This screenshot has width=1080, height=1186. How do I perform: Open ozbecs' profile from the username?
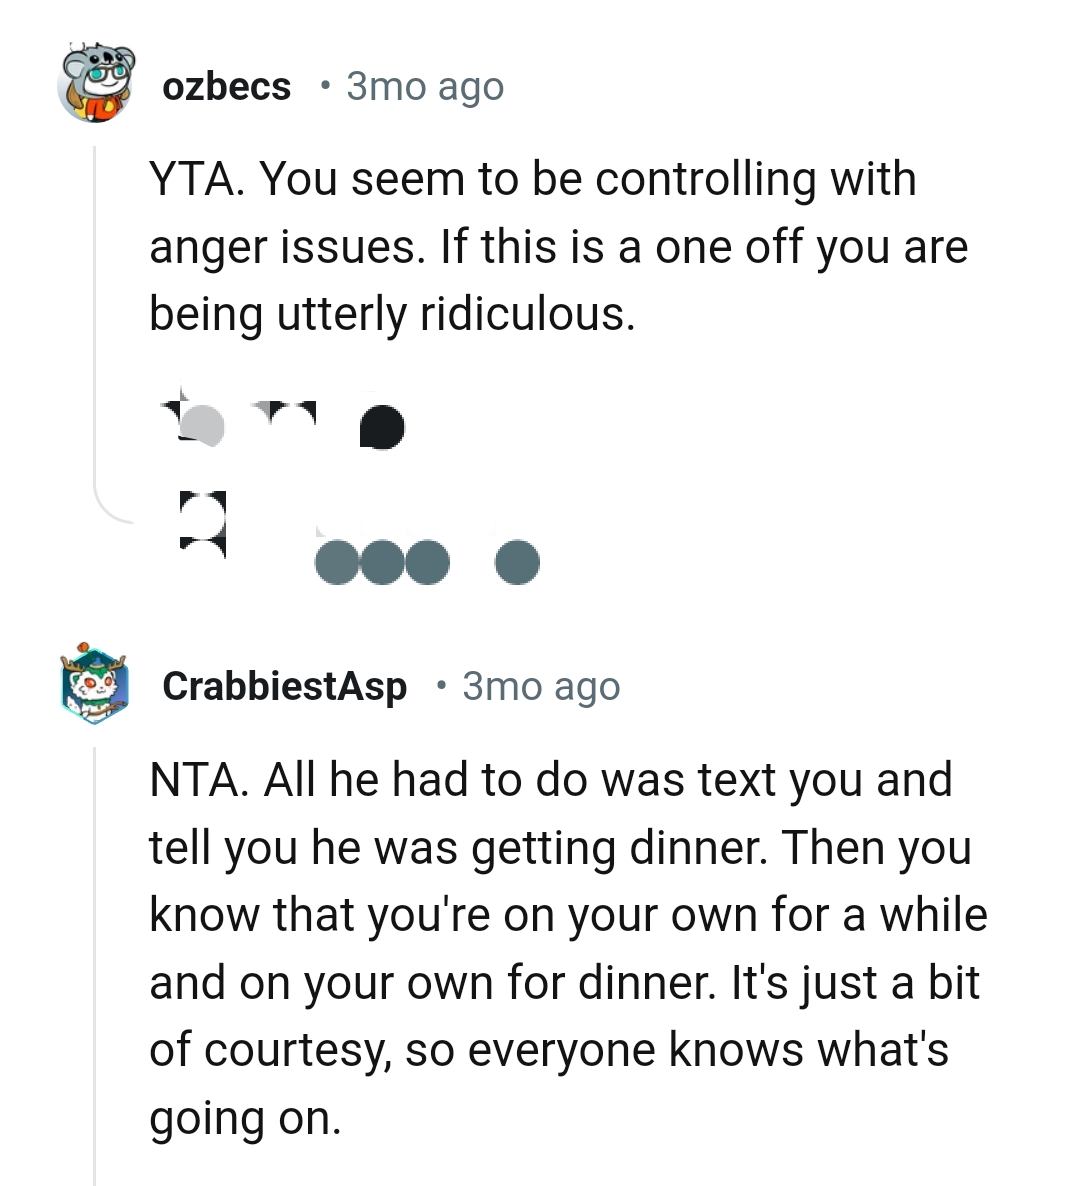coord(227,85)
